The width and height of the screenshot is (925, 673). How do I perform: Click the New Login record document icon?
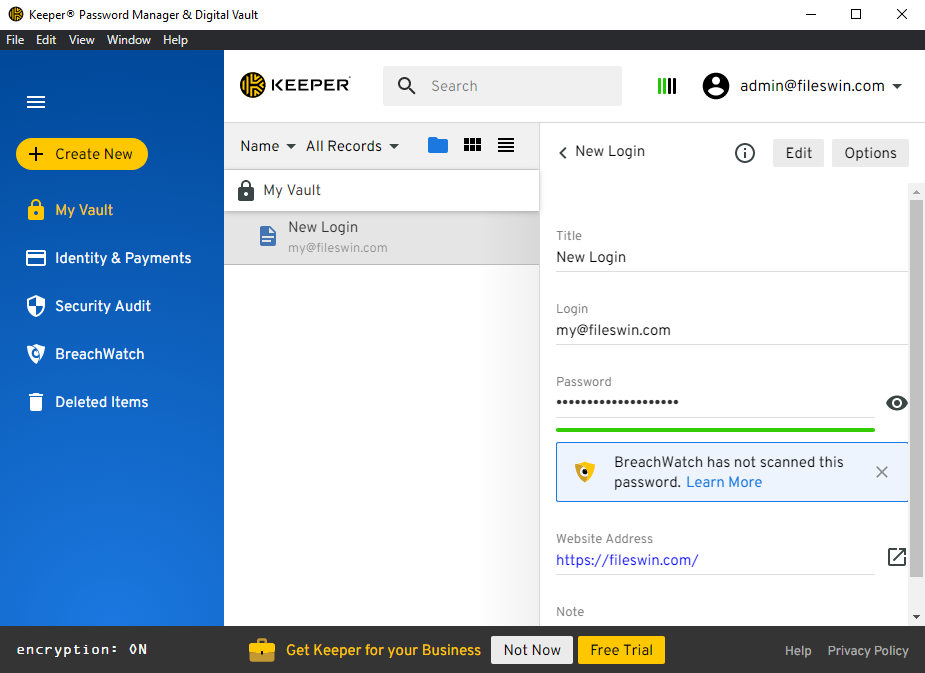pyautogui.click(x=268, y=236)
